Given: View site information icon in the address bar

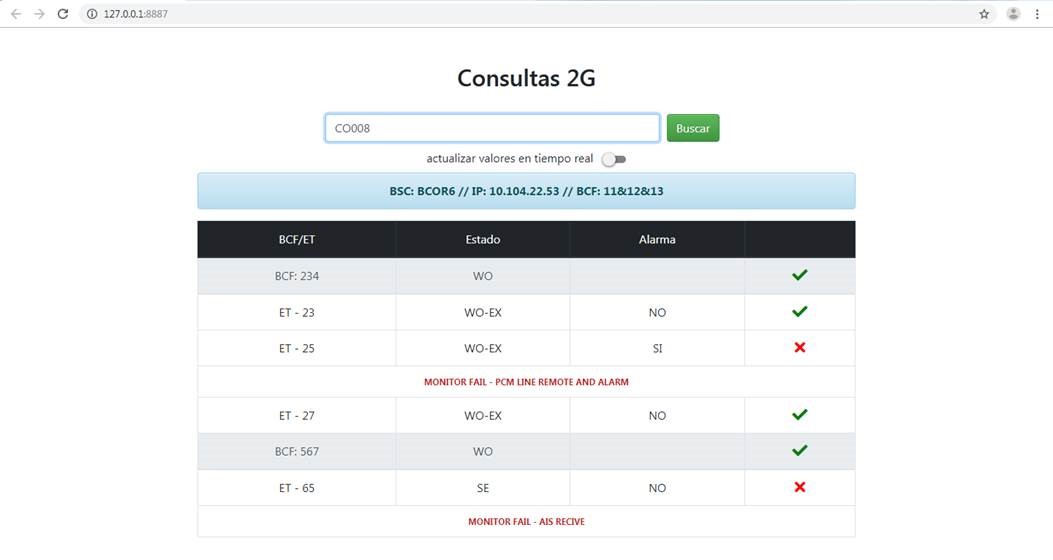Looking at the screenshot, I should coord(92,13).
